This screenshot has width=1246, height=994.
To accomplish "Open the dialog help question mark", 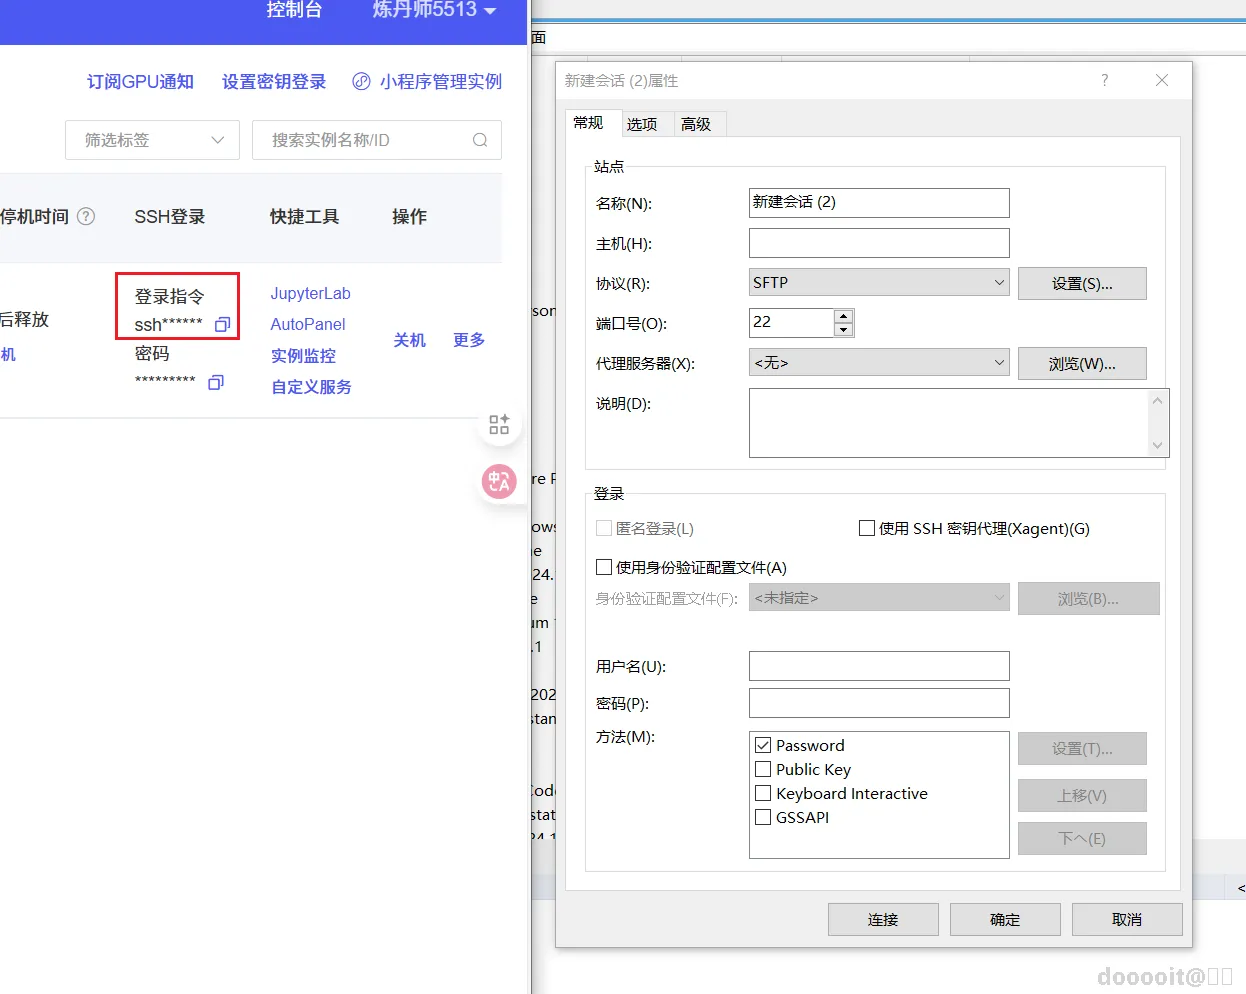I will (1104, 80).
